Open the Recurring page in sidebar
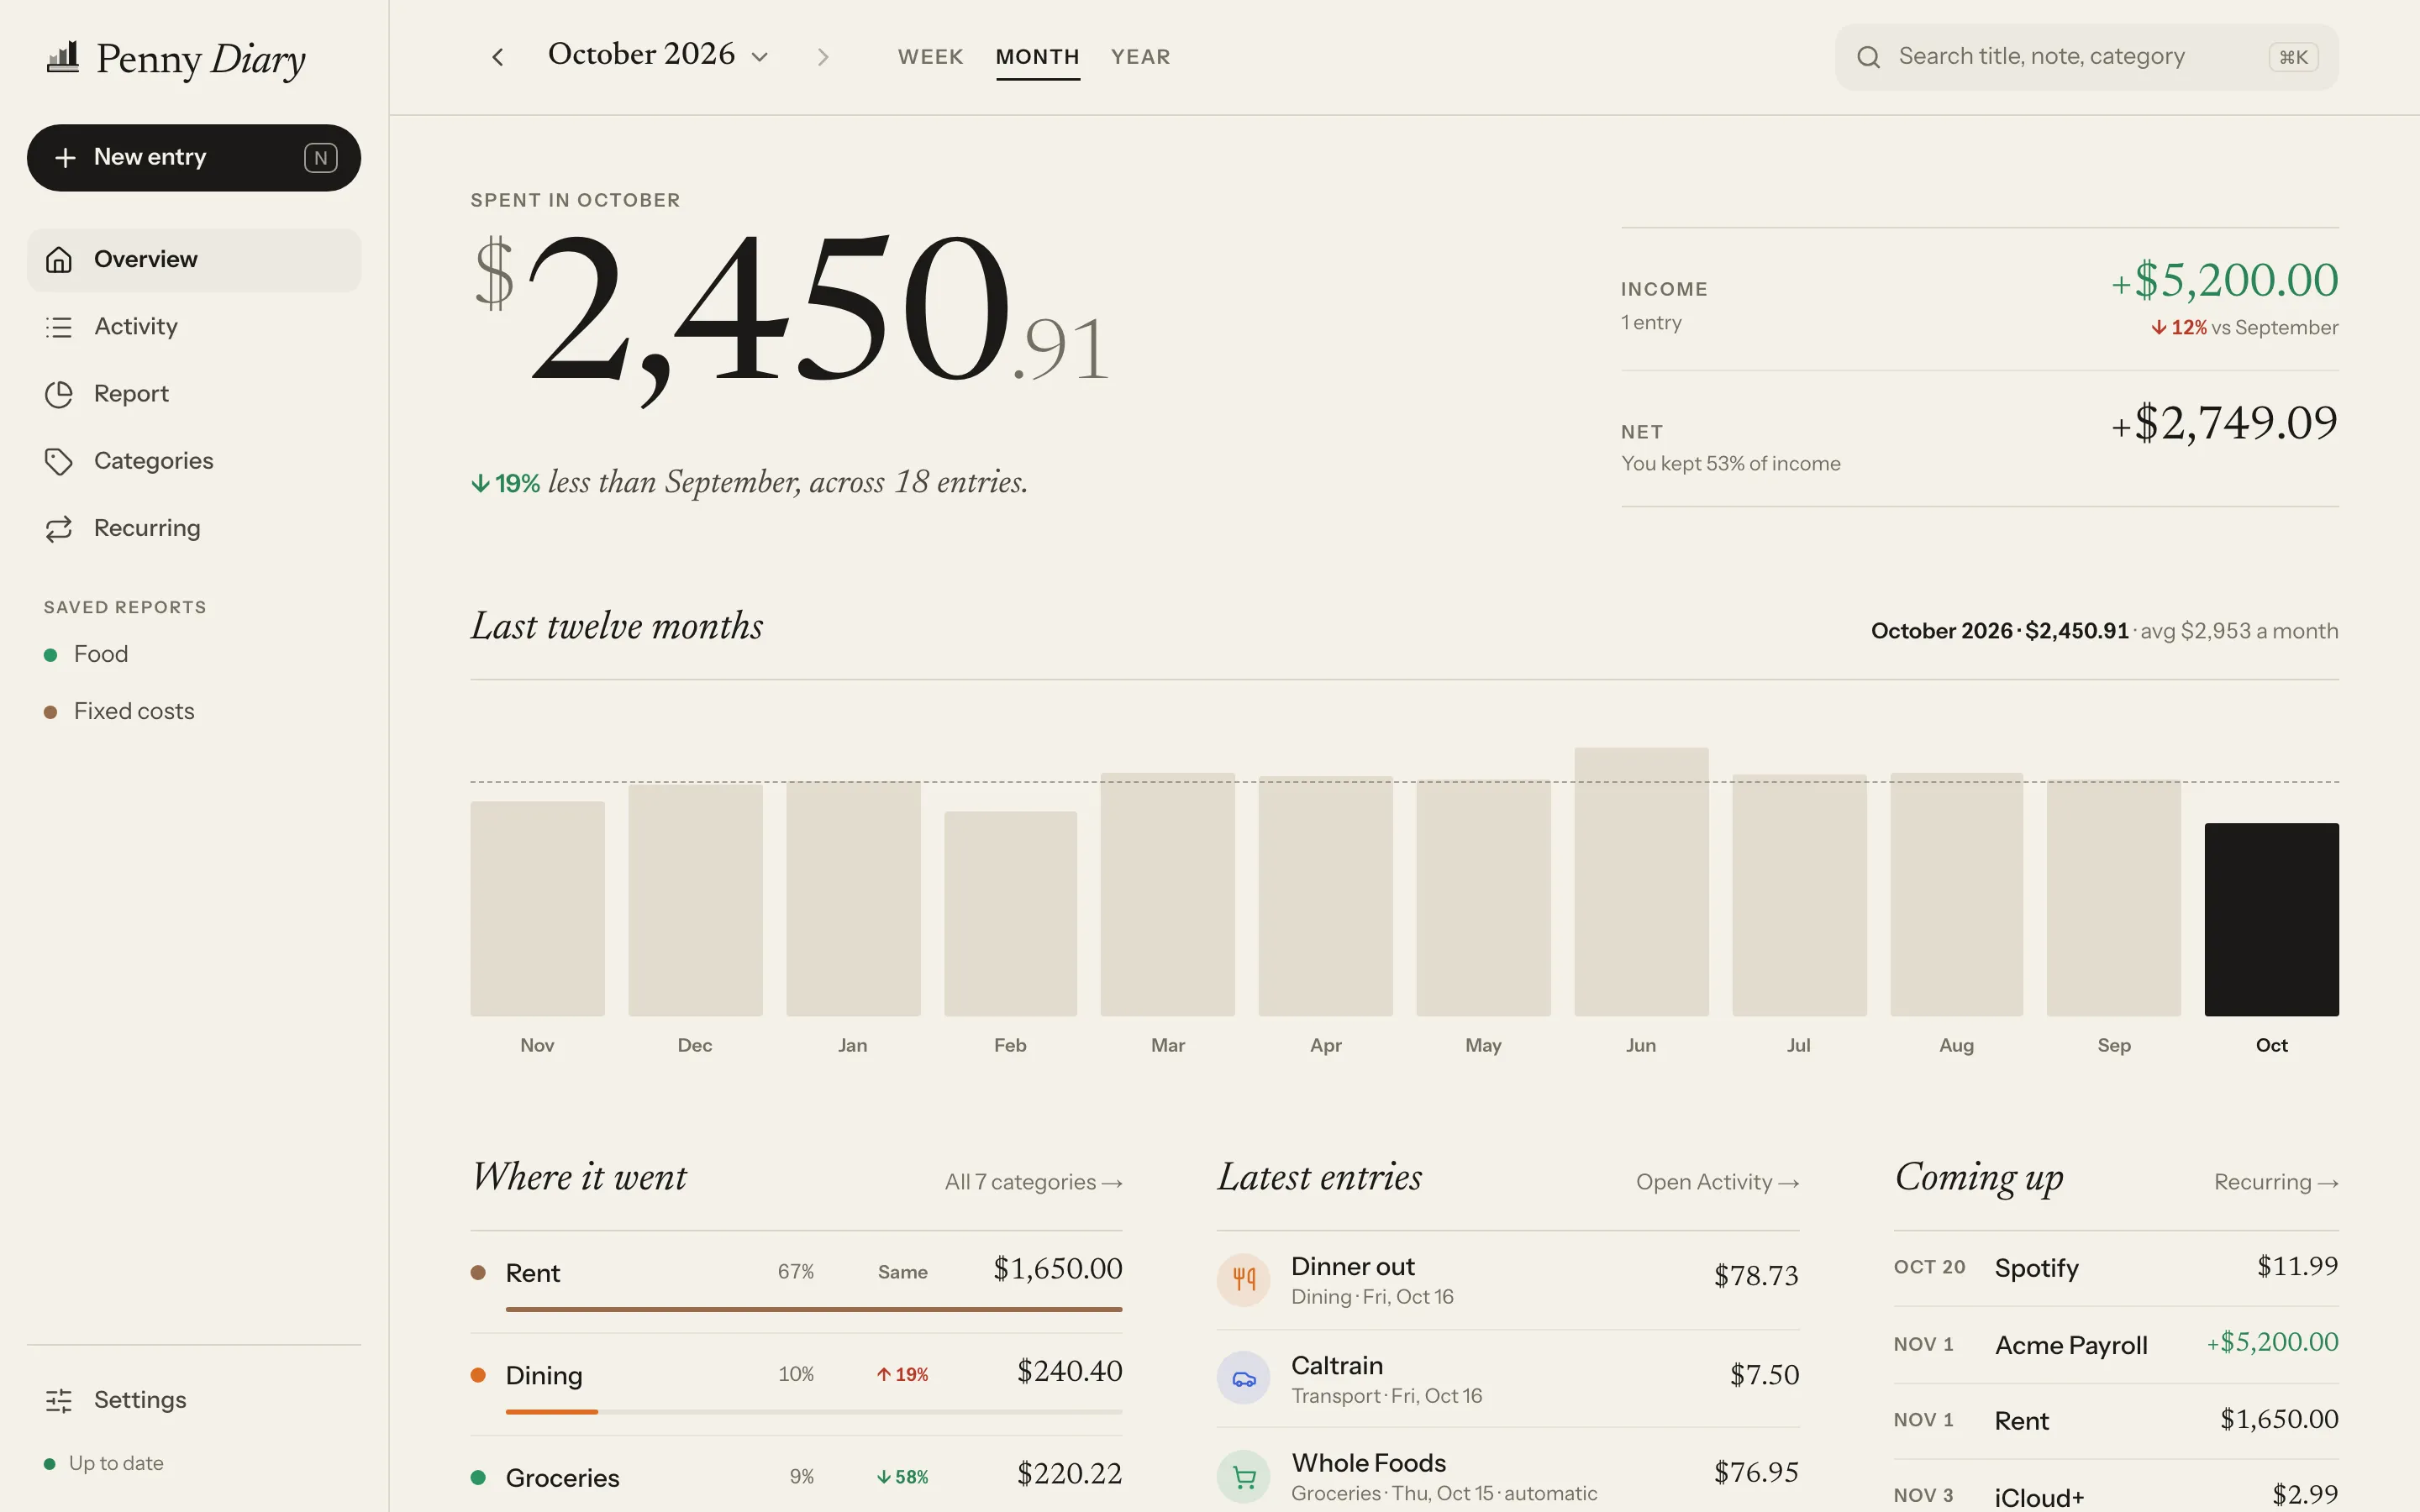2420x1512 pixels. coord(194,528)
